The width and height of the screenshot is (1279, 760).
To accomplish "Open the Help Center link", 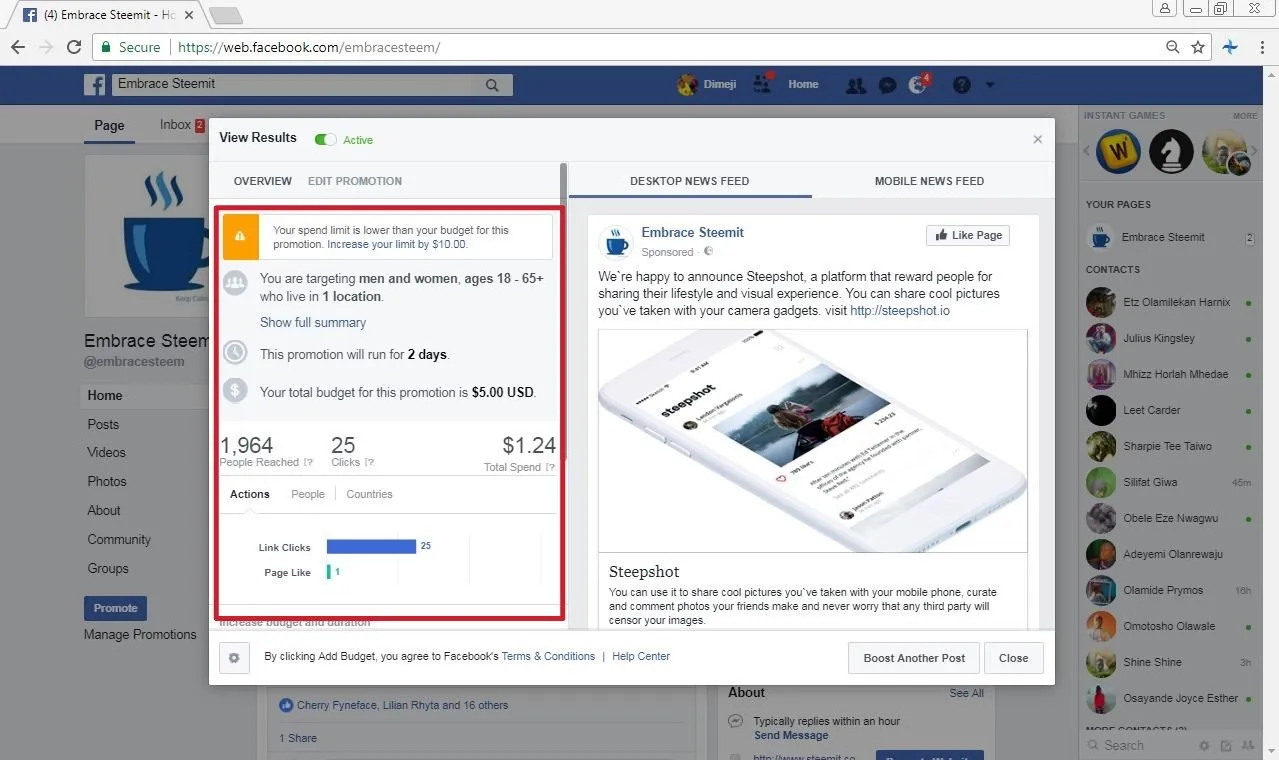I will 641,656.
